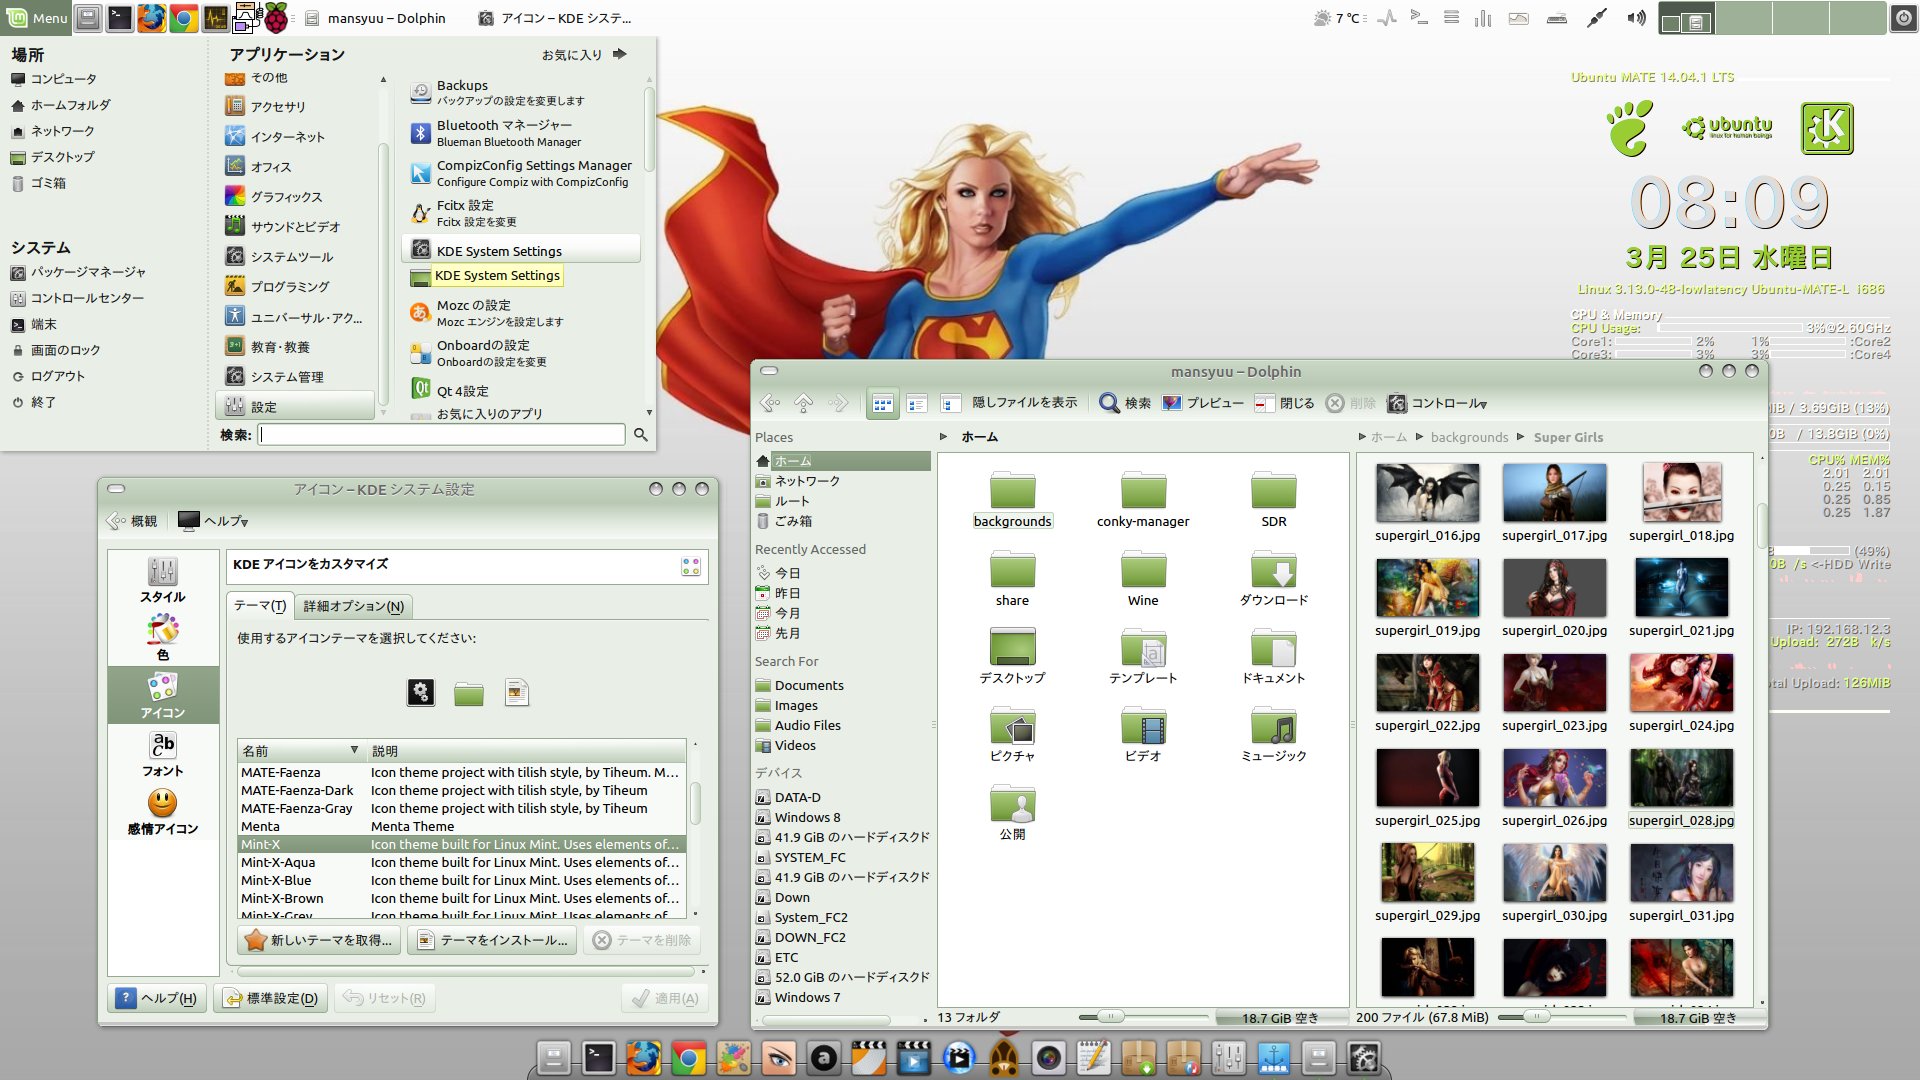Click the search magnifier icon in the Menu
Screen dimensions: 1920x1080
click(x=641, y=435)
